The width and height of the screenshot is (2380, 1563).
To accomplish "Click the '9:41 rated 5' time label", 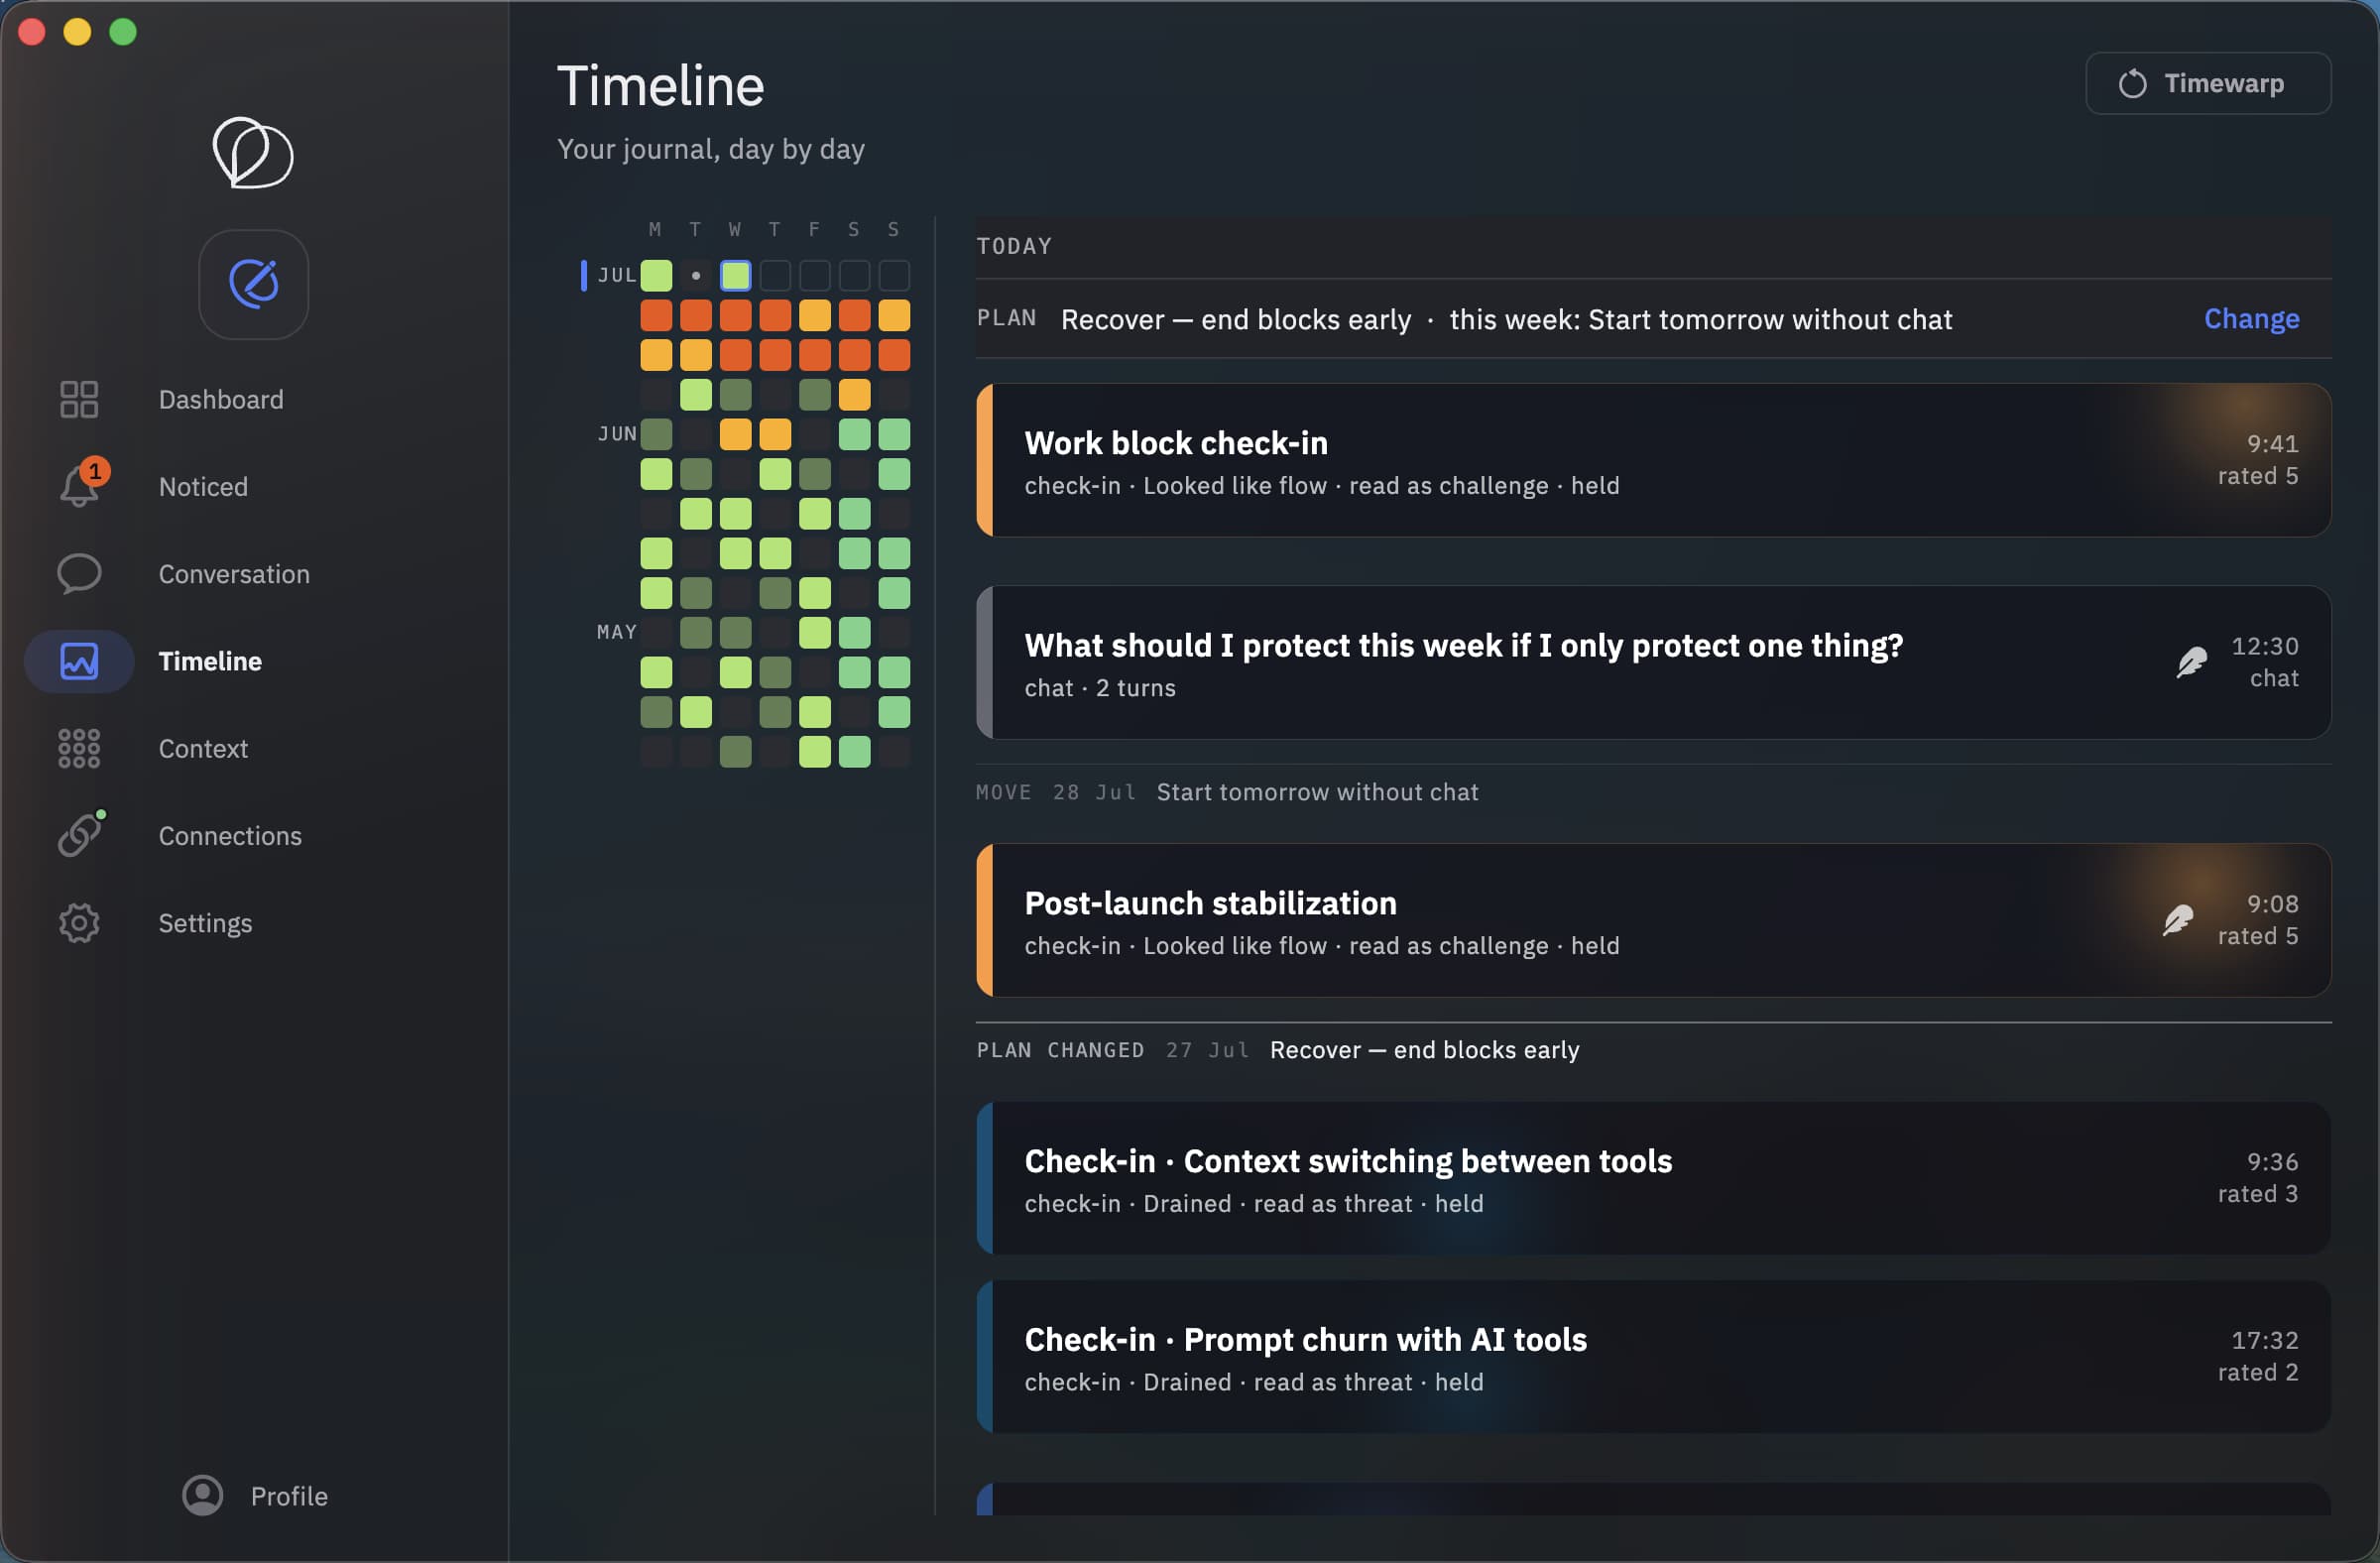I will (x=2258, y=459).
